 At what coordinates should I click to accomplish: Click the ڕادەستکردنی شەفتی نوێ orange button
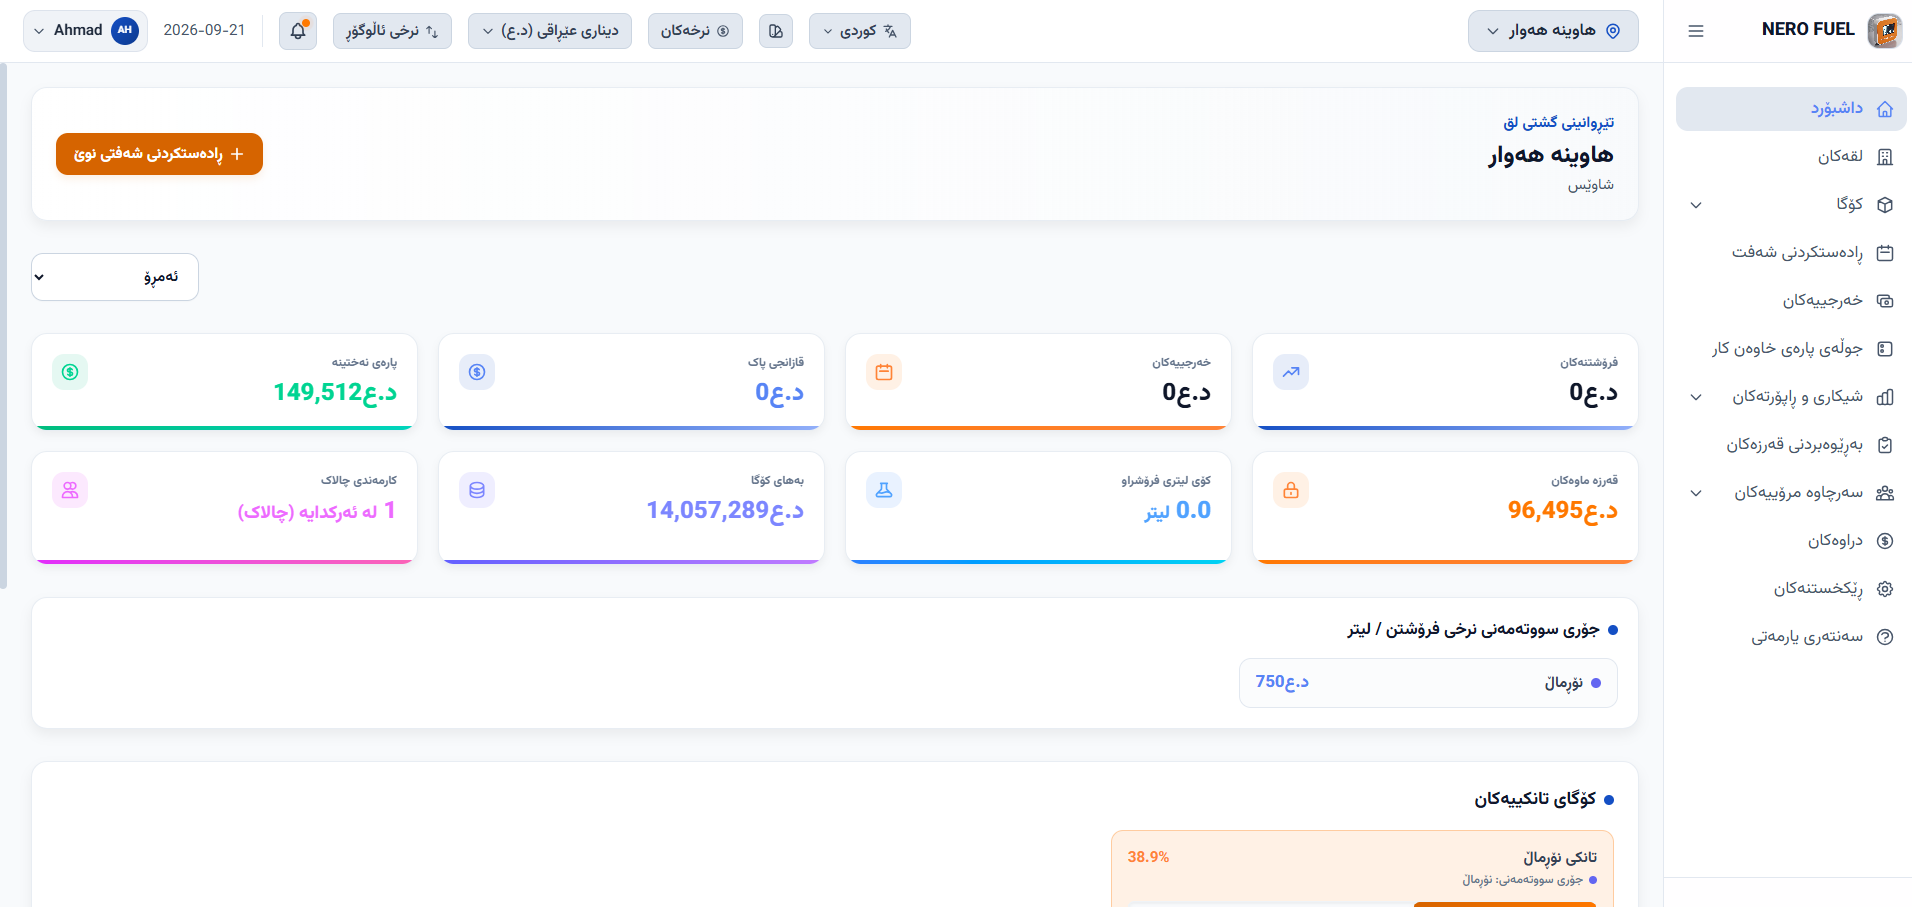(x=159, y=154)
